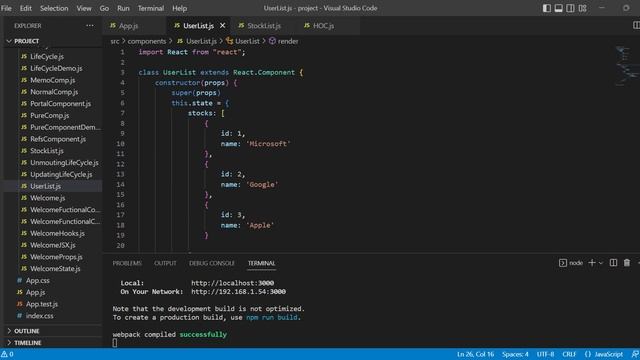The image size is (640, 360).
Task: Click the editor minimap preview
Action: click(627, 65)
